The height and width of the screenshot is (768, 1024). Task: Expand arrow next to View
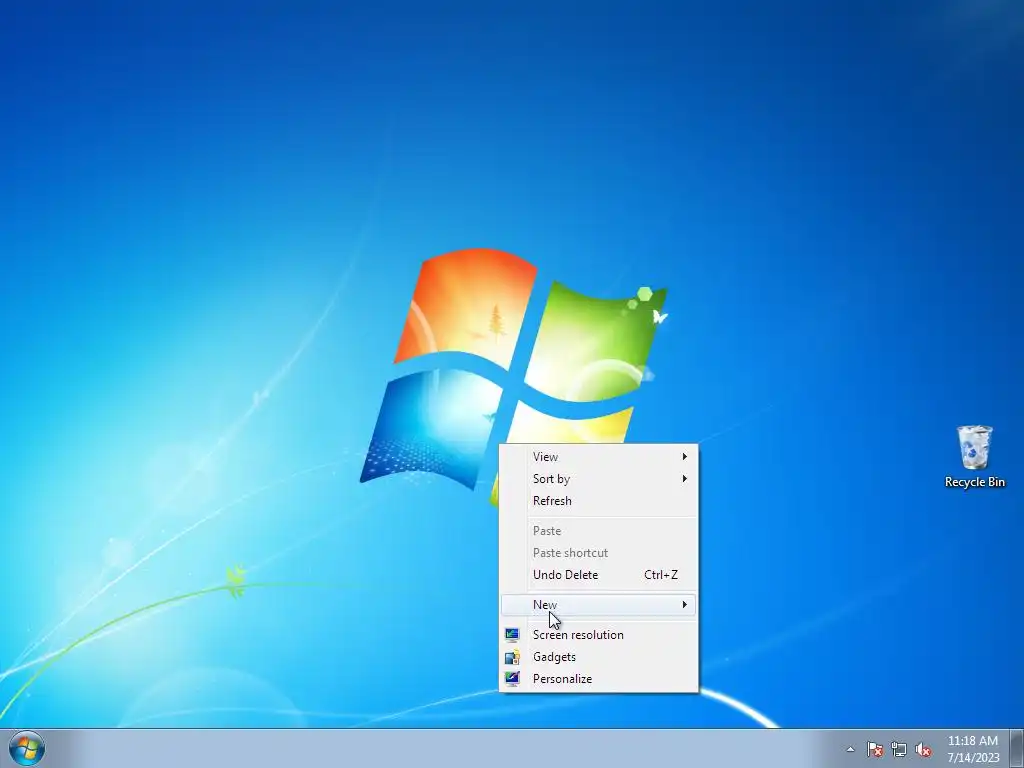click(x=684, y=456)
